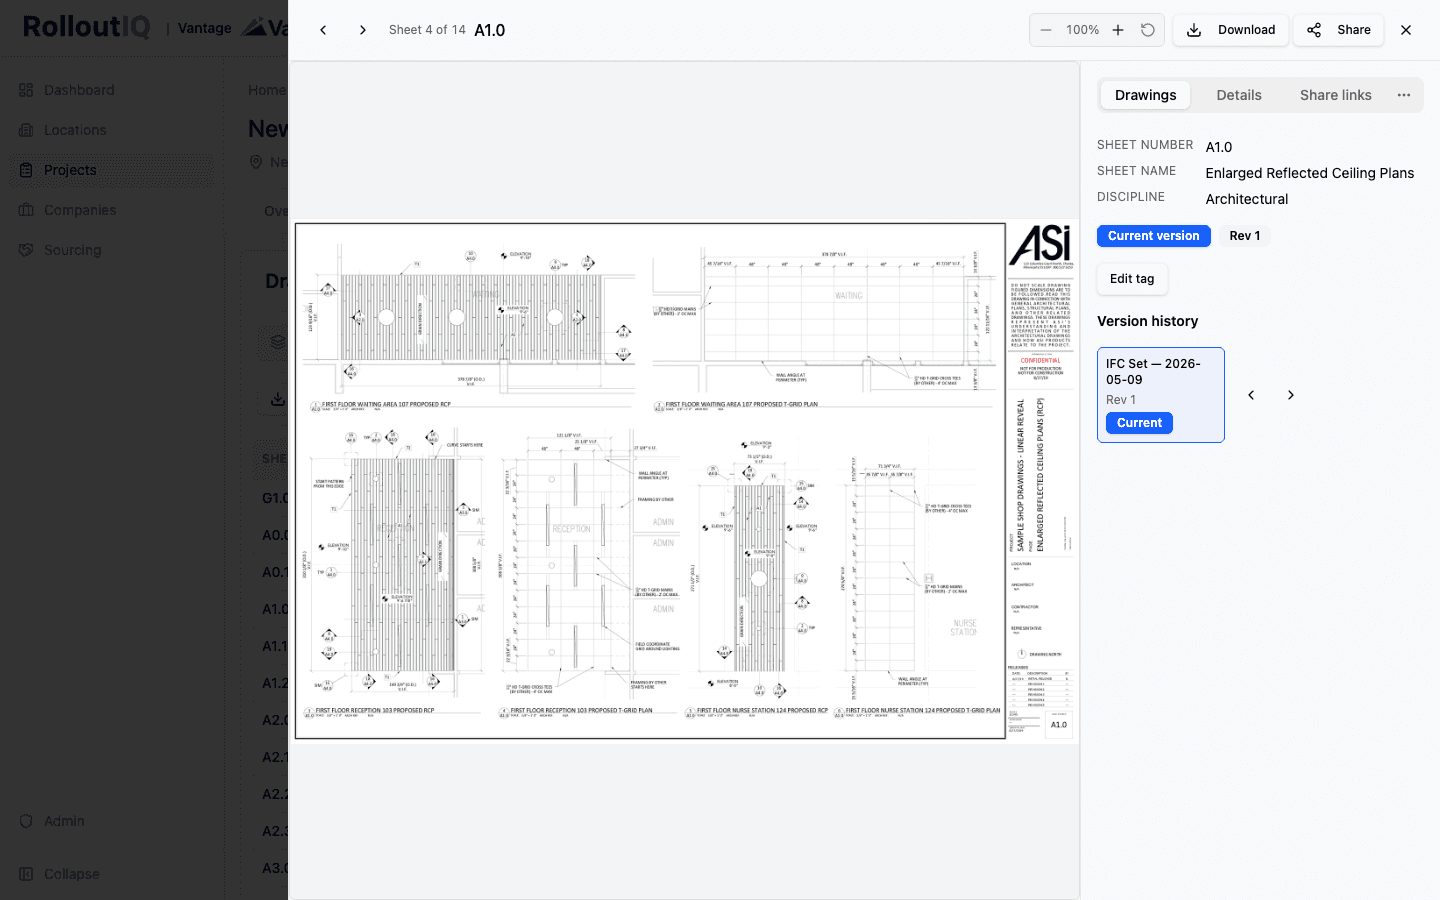
Task: Click the Sheet 4 of 14 label
Action: pyautogui.click(x=427, y=30)
